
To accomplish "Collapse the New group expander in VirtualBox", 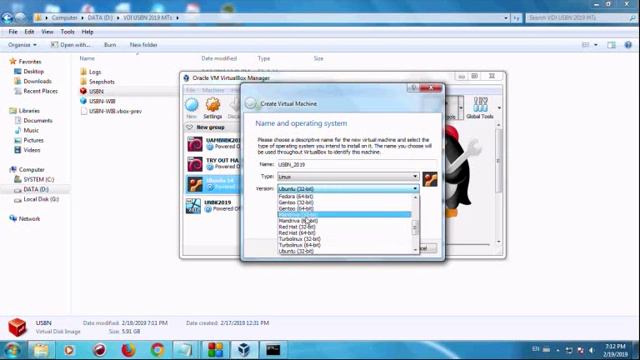I will coord(189,127).
